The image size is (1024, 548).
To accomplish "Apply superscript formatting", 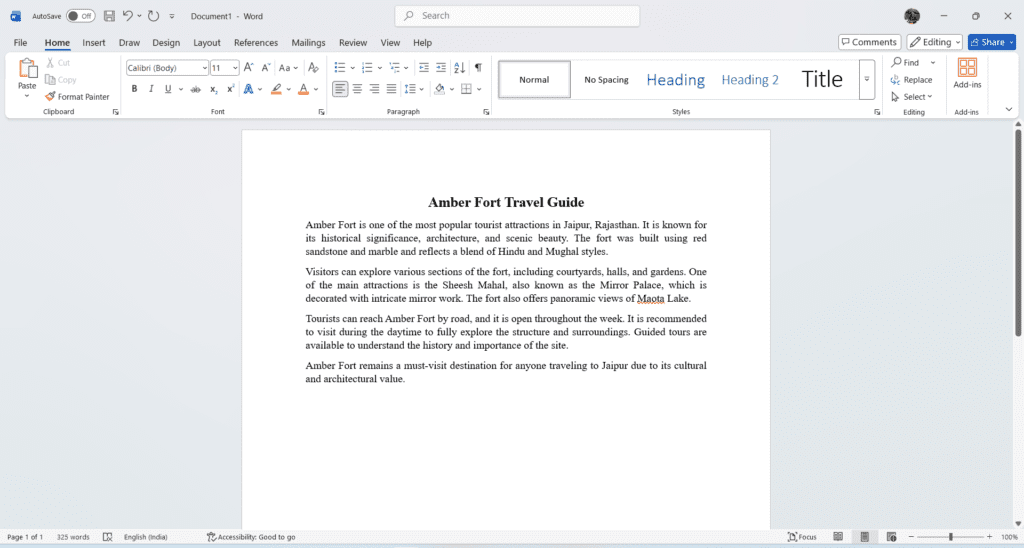I will tap(231, 89).
